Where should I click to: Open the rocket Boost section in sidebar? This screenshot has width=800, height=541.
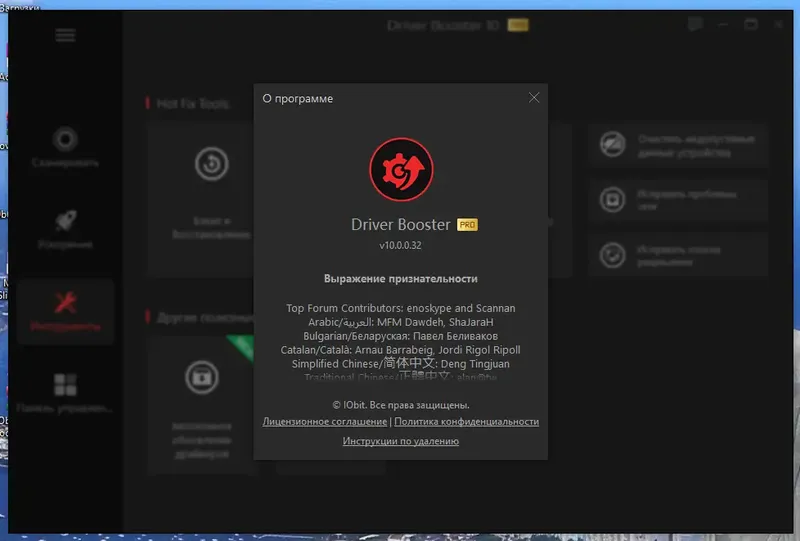pos(65,229)
